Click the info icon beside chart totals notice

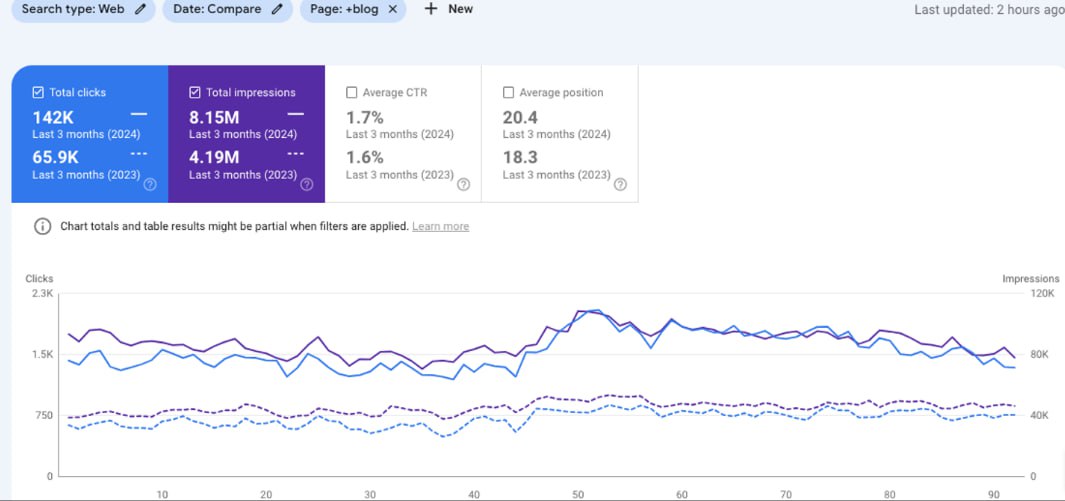[x=42, y=226]
